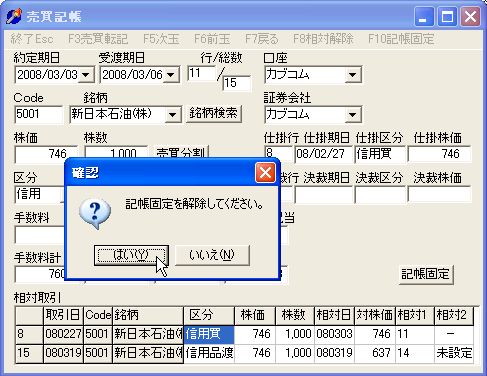Screen dimensions: 487x376
Task: Click the 区分 field showing 信用
Action: pos(39,194)
